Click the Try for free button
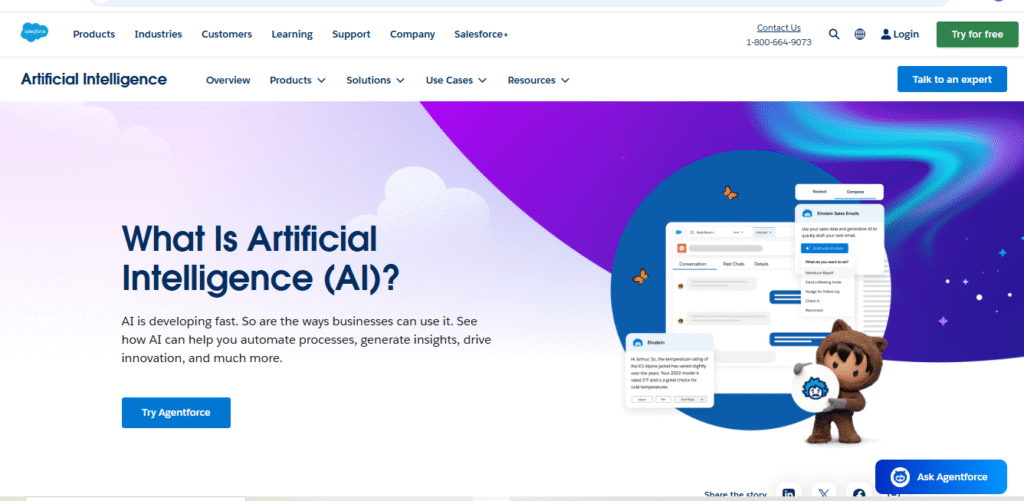Screen dimensions: 1024x501 pyautogui.click(x=977, y=35)
